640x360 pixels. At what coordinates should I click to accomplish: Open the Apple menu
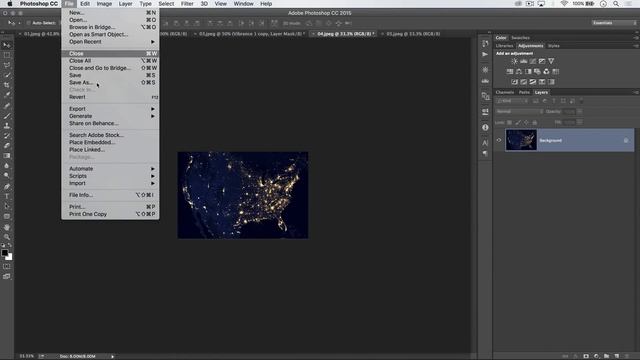[x=9, y=4]
